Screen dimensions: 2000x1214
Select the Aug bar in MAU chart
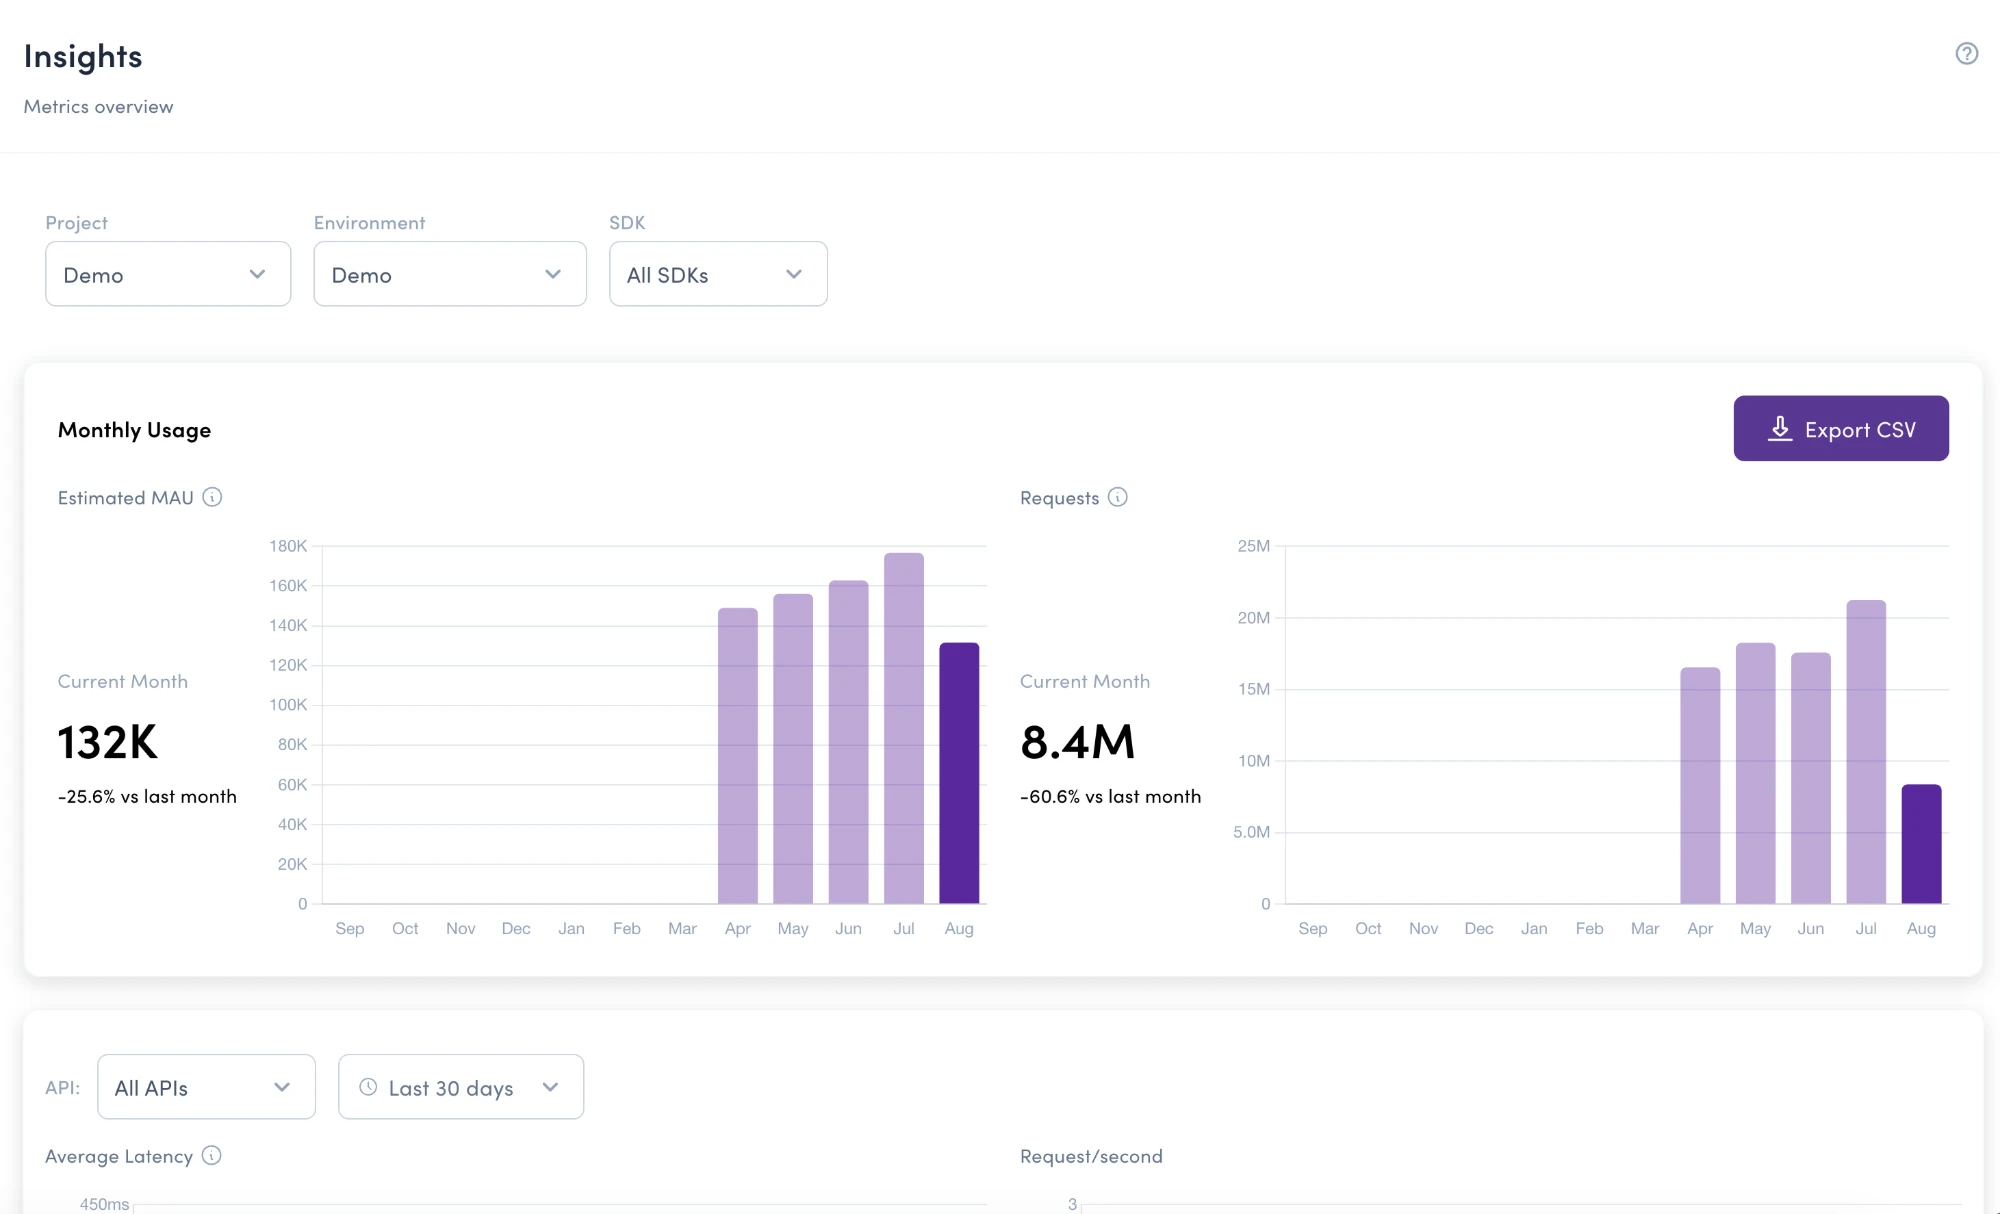click(959, 773)
